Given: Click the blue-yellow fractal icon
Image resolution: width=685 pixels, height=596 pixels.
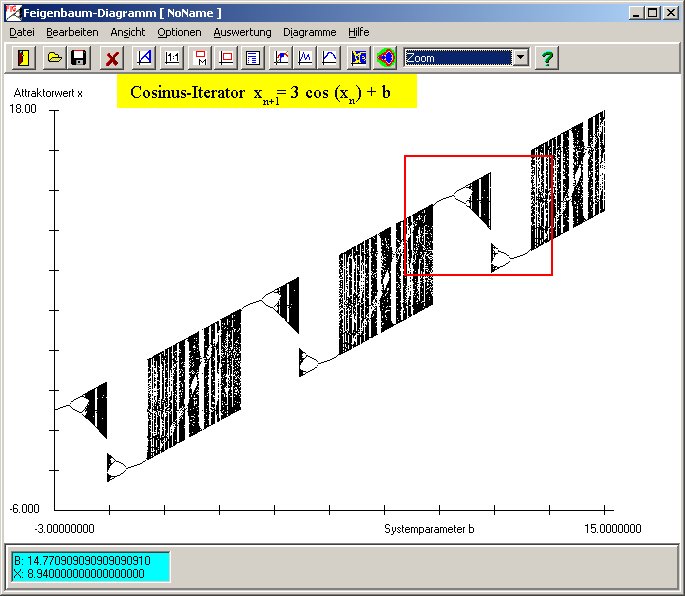Looking at the screenshot, I should 359,58.
